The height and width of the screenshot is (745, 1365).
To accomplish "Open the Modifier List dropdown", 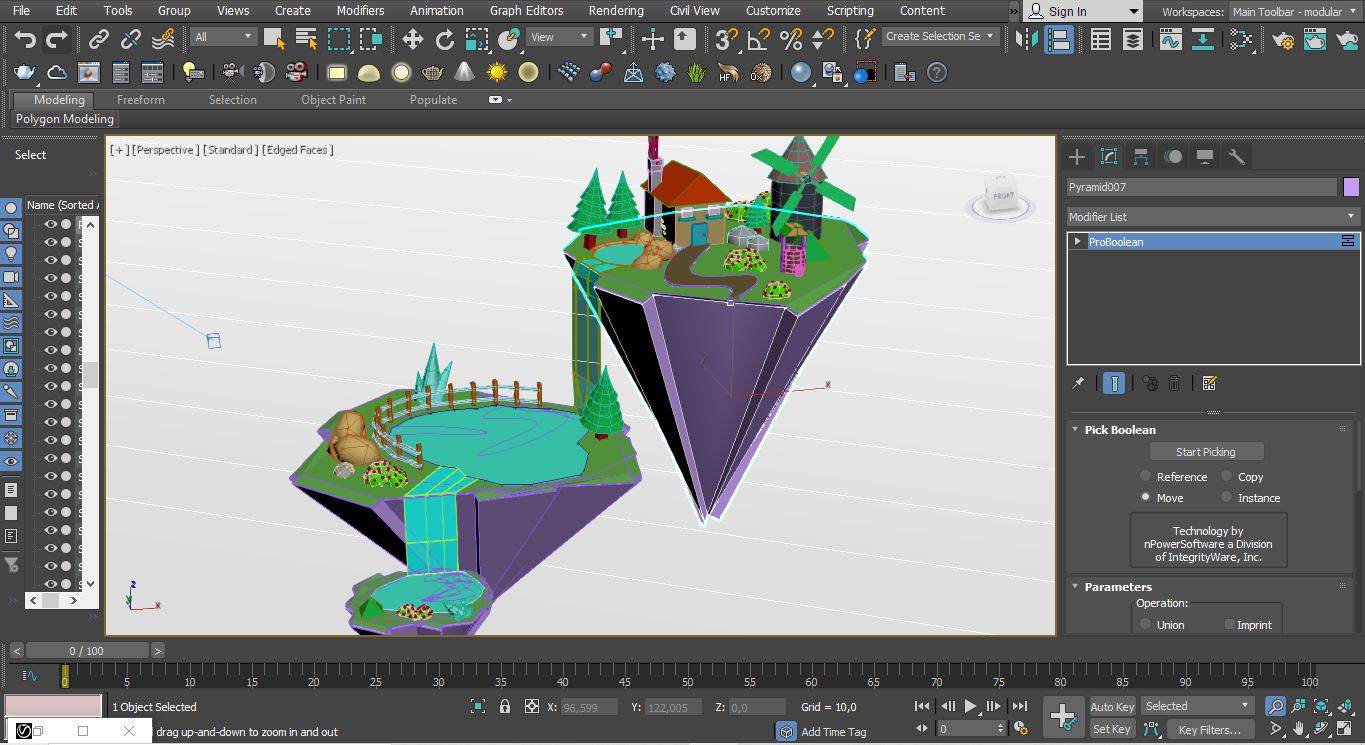I will [x=1213, y=217].
